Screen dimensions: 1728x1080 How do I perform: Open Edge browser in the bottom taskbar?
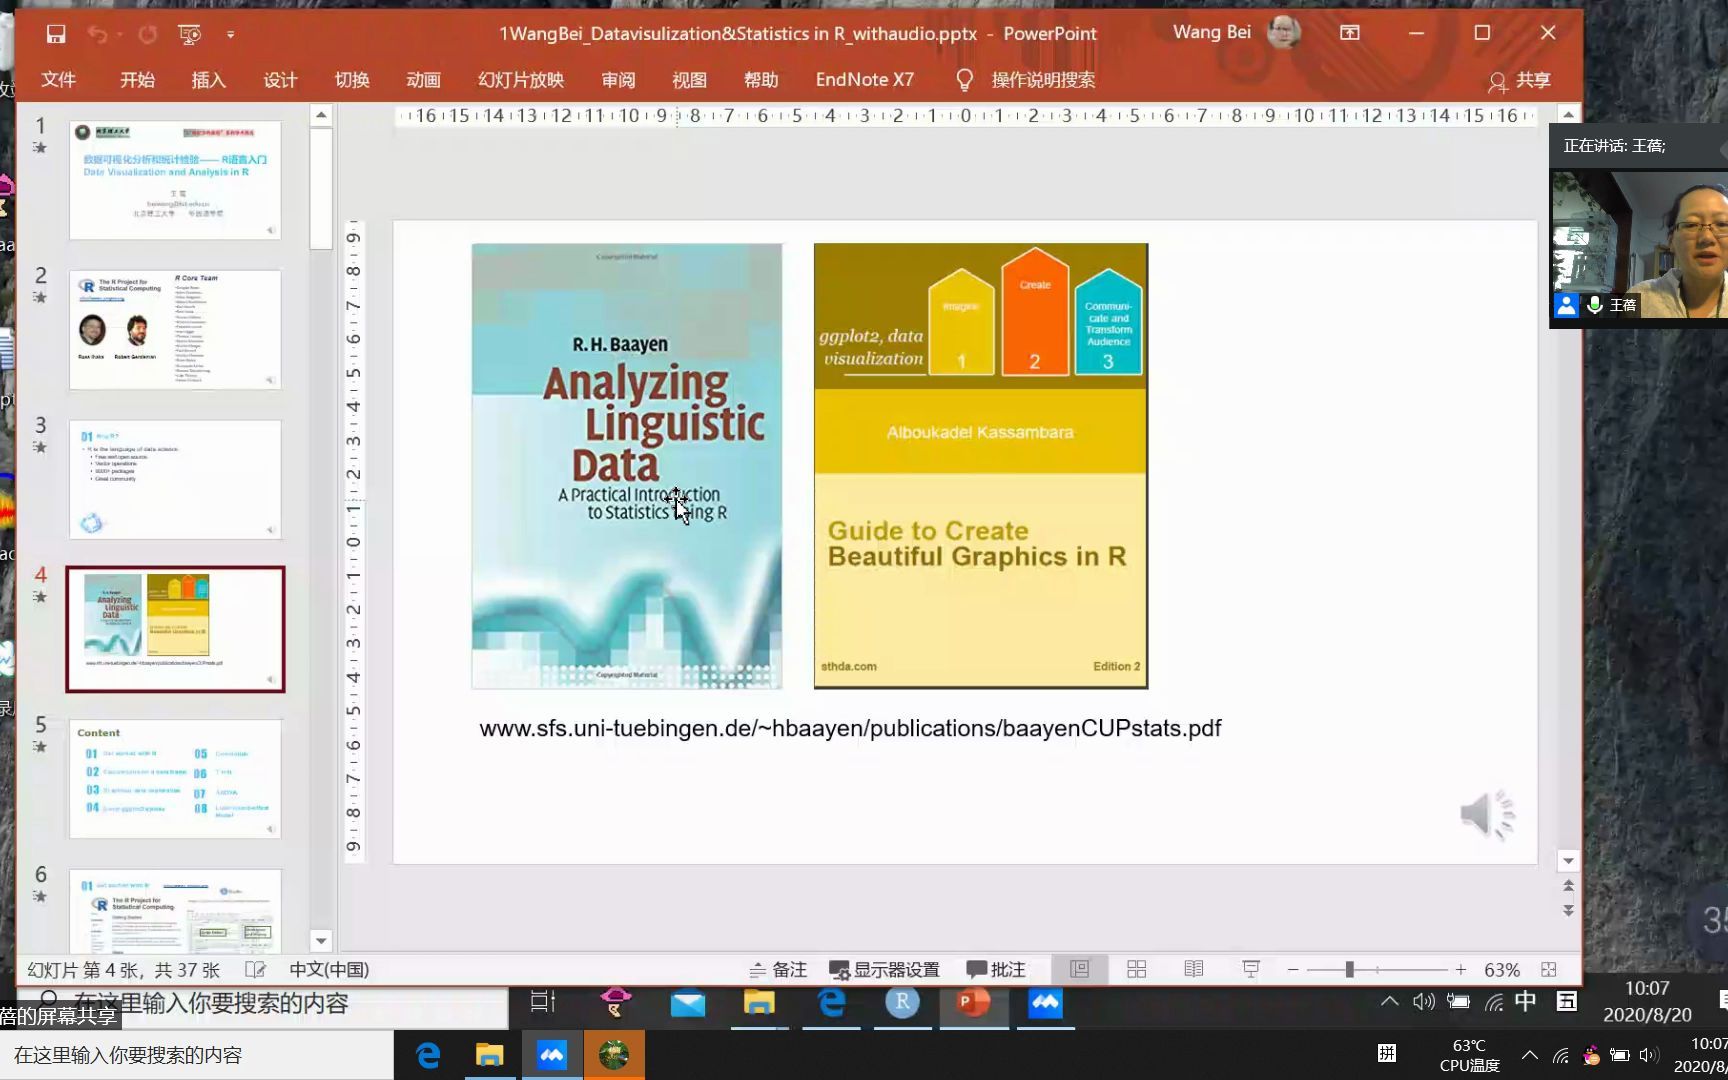click(x=428, y=1055)
